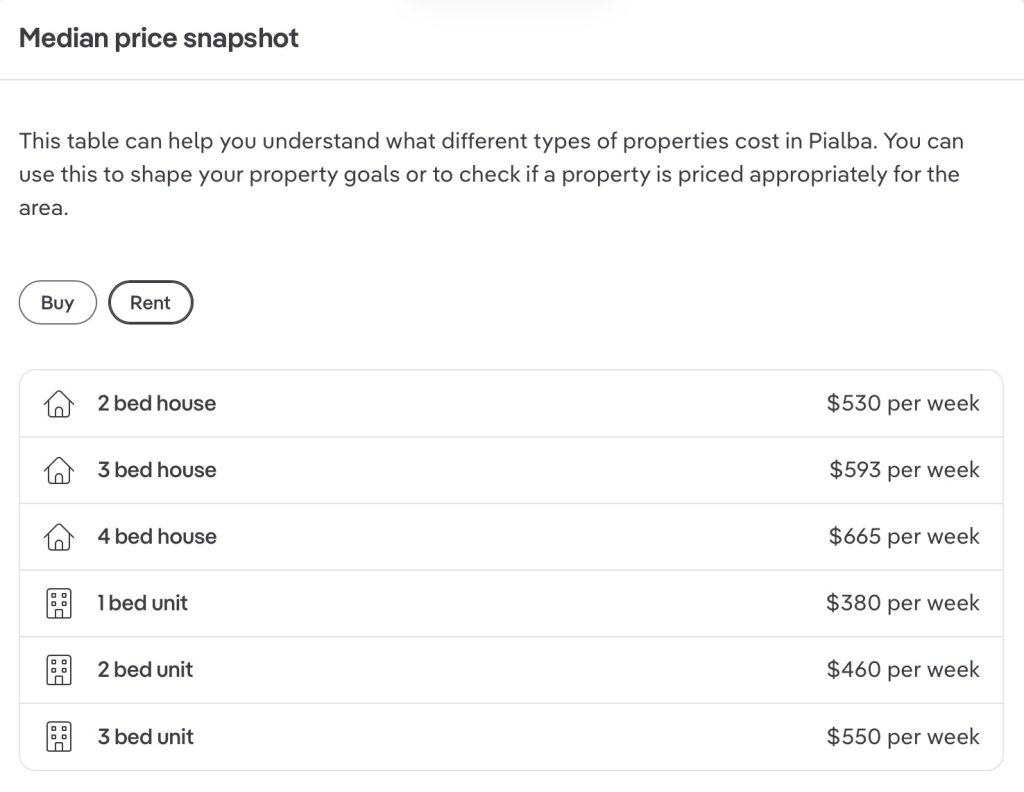Open the 2 bed house row label
Viewport: 1024px width, 792px height.
coord(157,404)
